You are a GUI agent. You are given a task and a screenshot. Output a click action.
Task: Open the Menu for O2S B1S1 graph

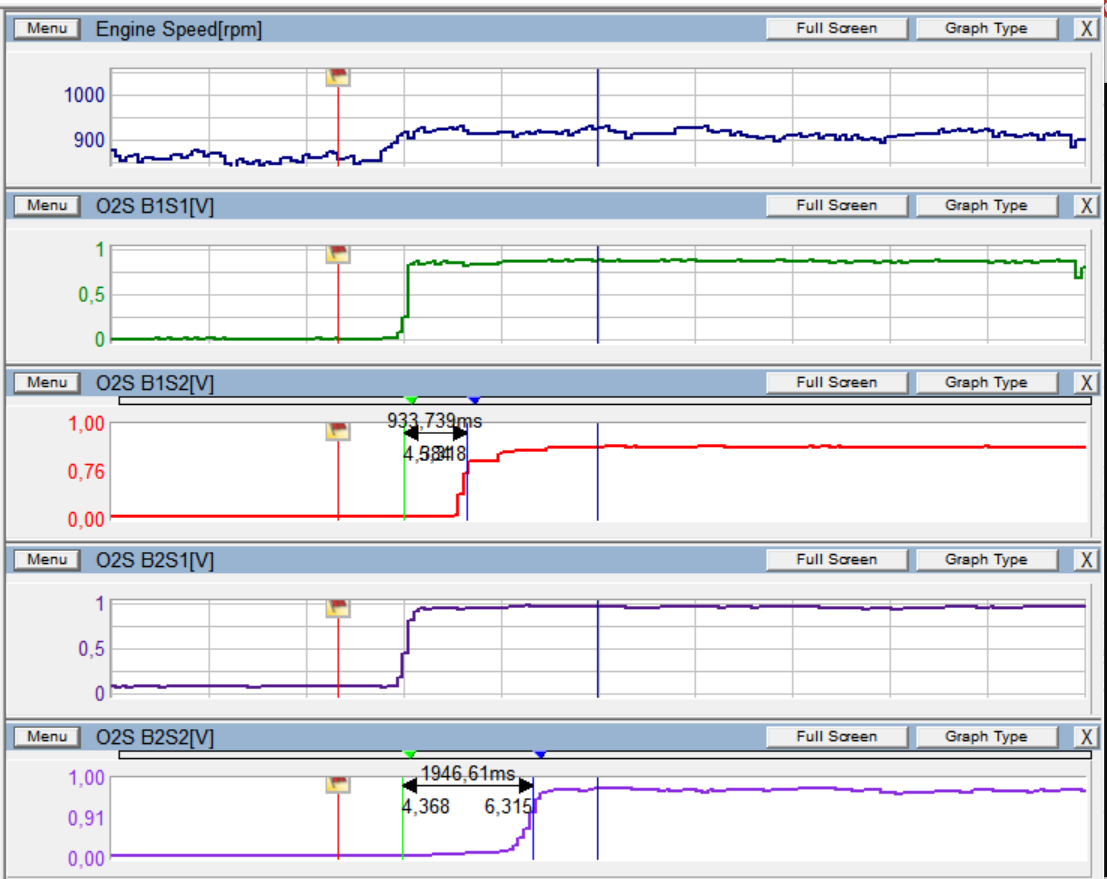point(47,205)
